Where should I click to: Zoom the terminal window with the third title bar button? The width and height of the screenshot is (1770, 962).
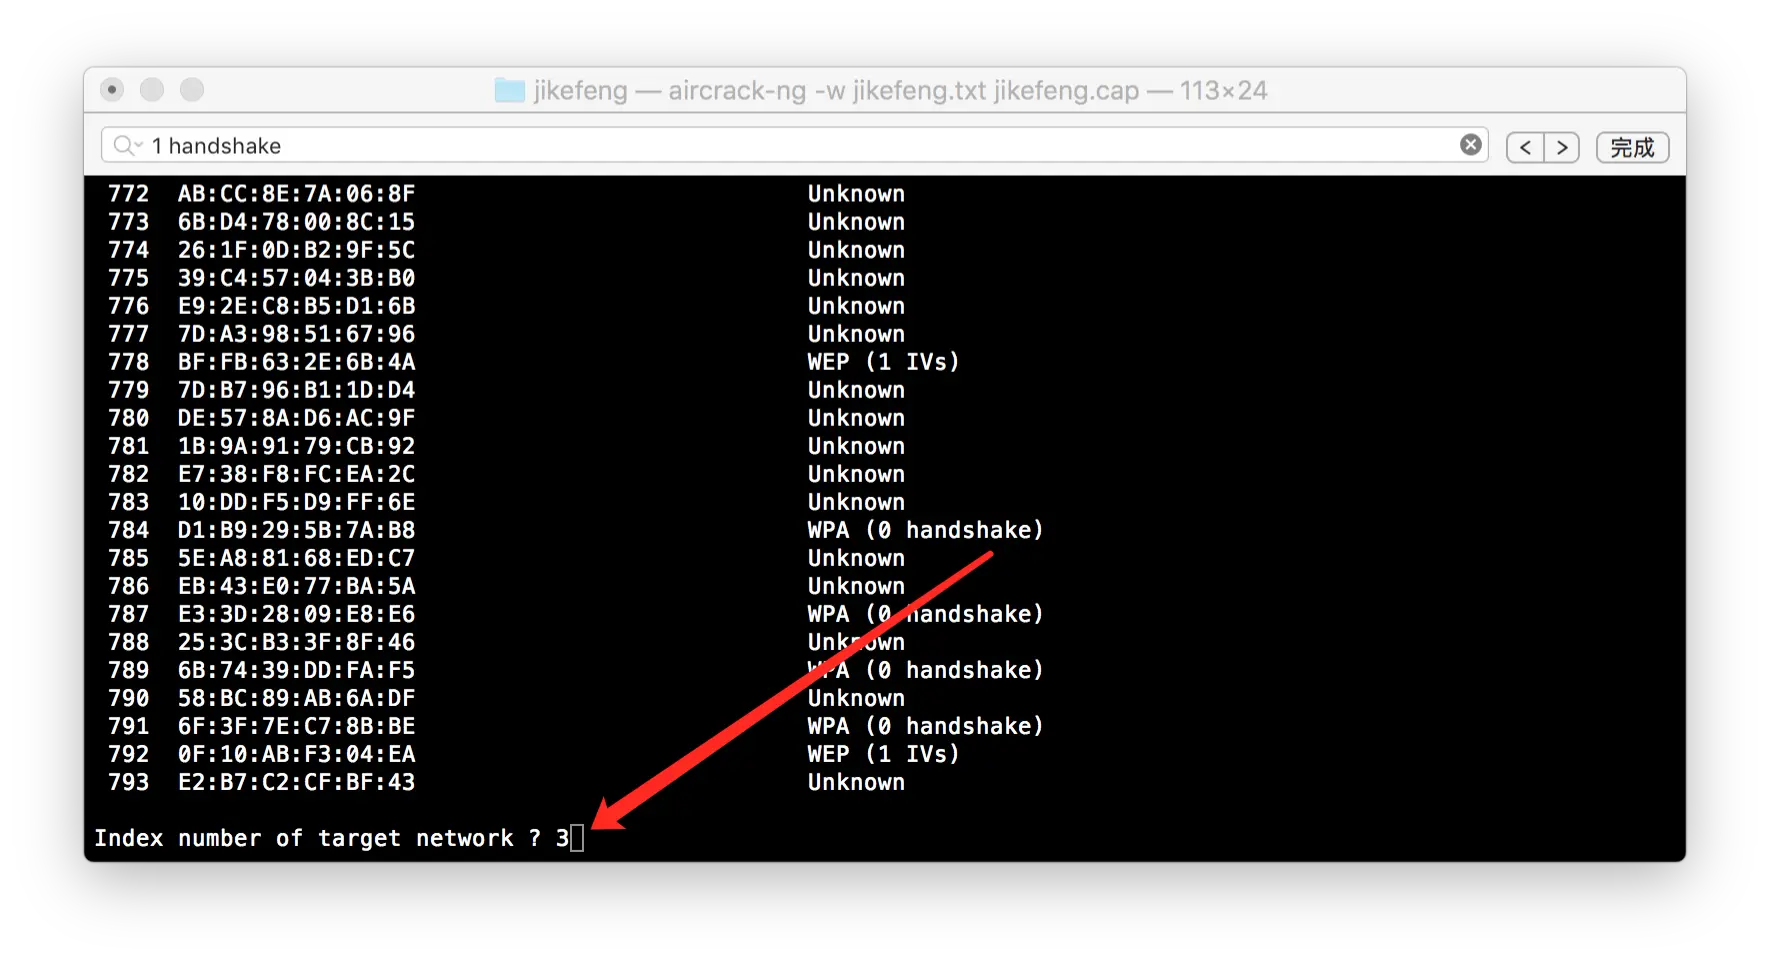[x=192, y=90]
